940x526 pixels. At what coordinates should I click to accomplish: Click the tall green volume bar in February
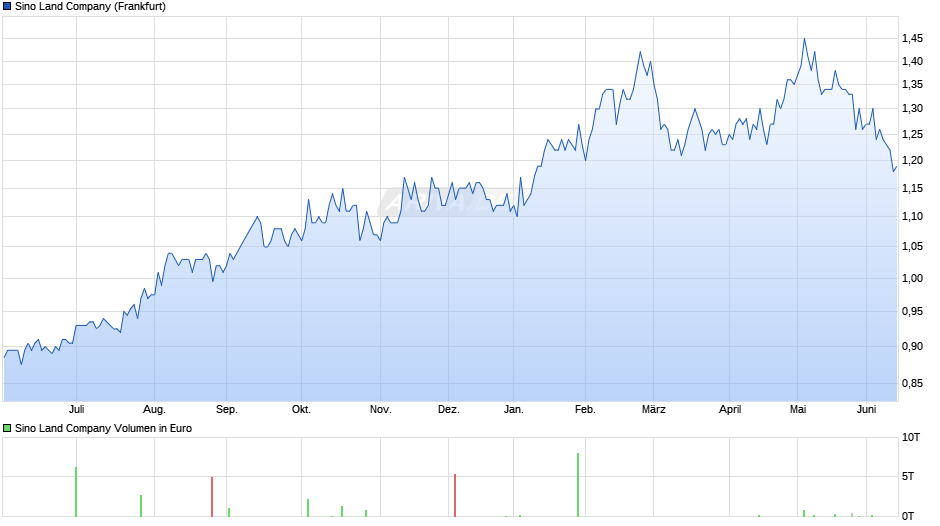(578, 485)
